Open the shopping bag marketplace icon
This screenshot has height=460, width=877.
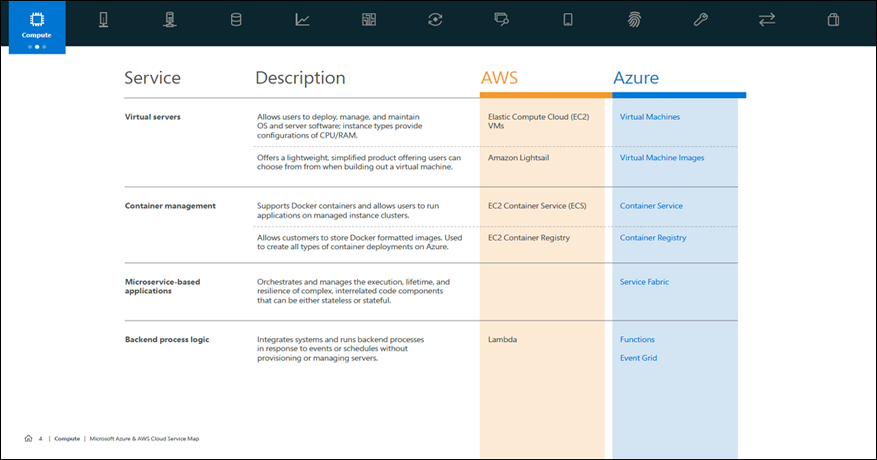tap(833, 19)
